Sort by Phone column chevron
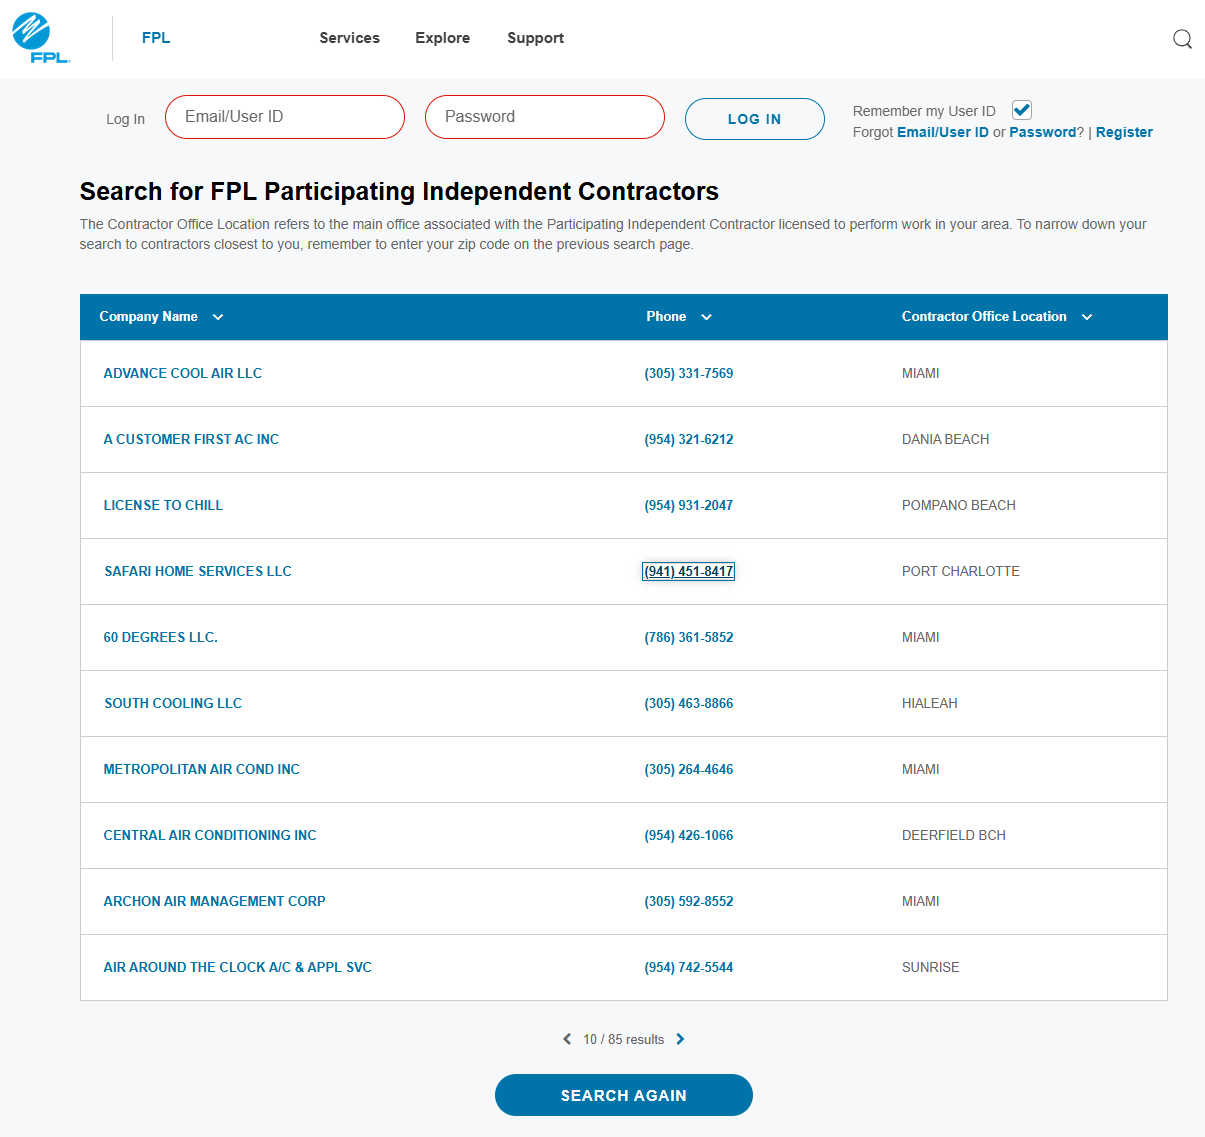 pos(706,317)
